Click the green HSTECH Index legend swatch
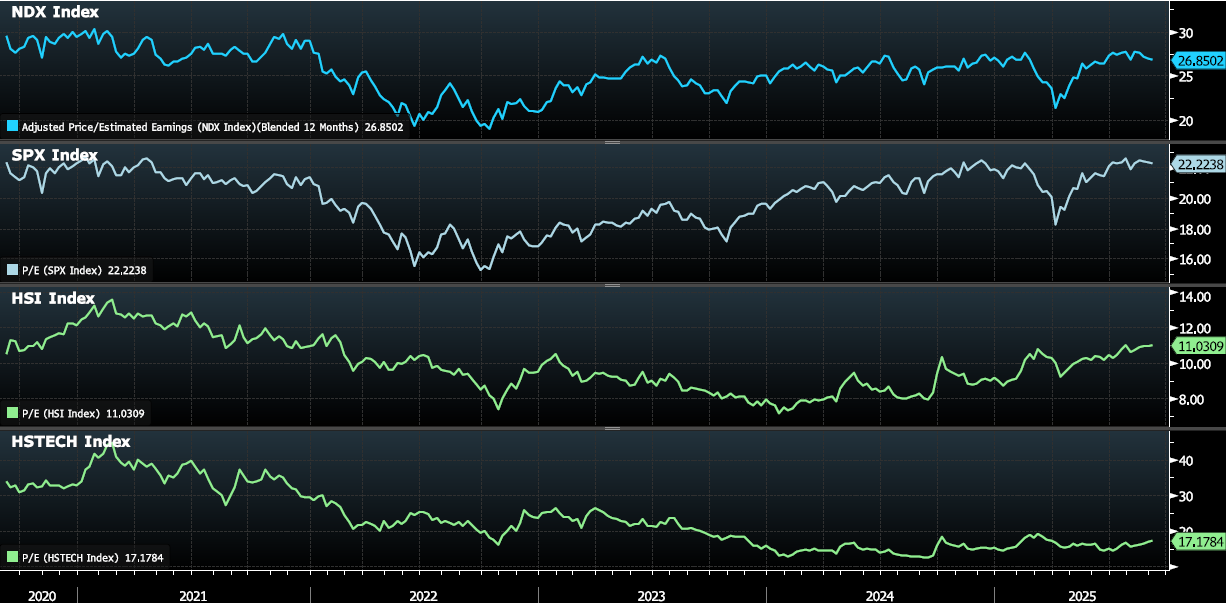 click(x=12, y=557)
